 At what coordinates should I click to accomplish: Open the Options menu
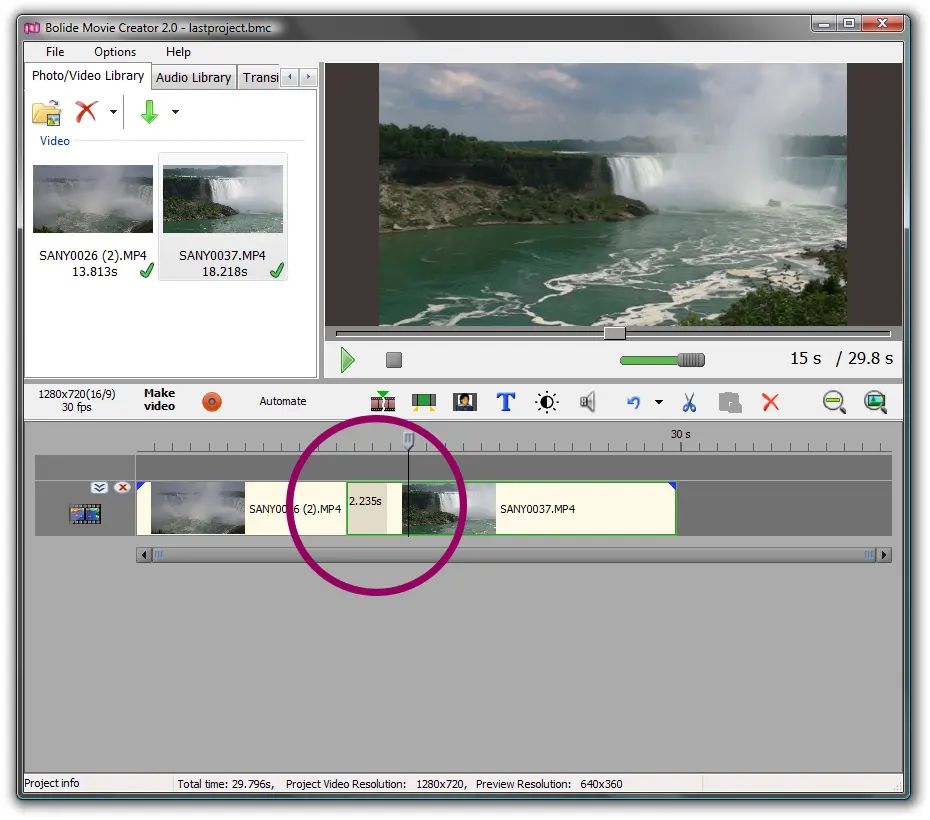(115, 52)
